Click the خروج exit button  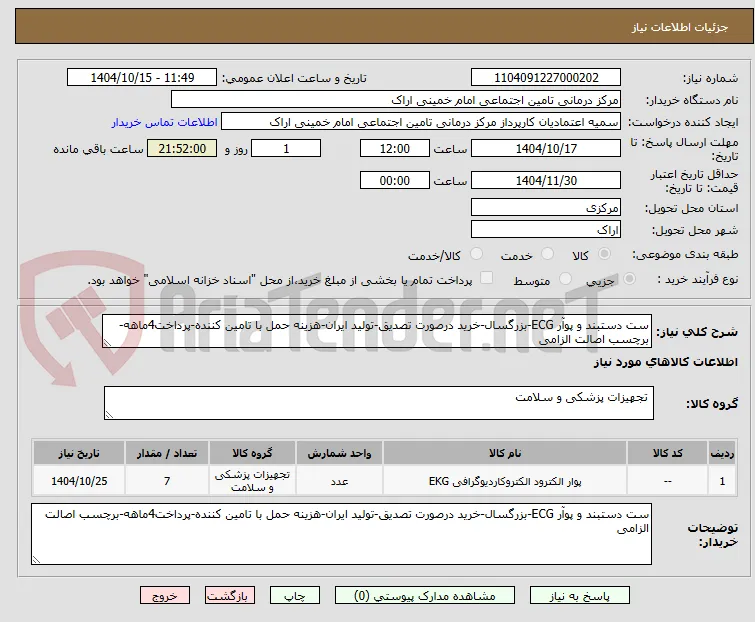pyautogui.click(x=165, y=596)
